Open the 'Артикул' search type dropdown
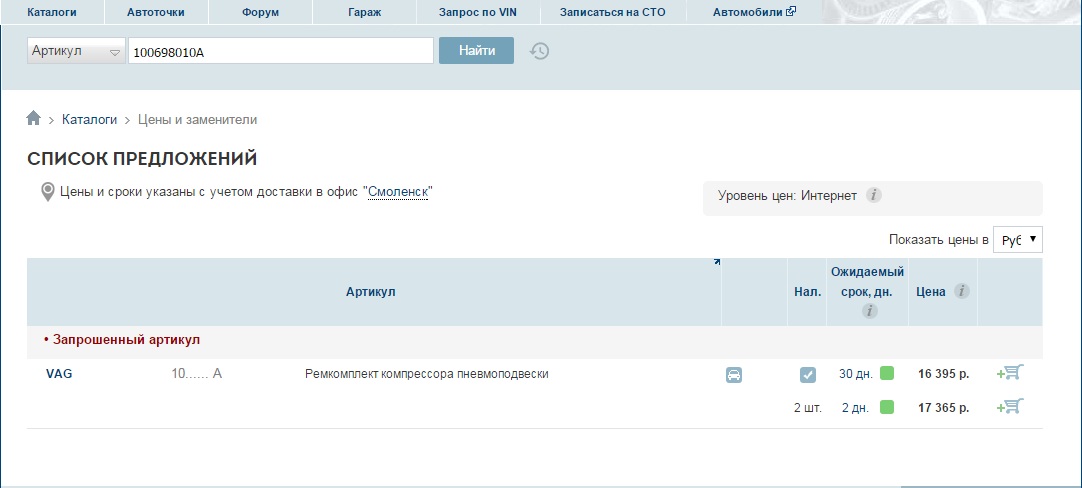This screenshot has height=488, width=1082. coord(76,52)
